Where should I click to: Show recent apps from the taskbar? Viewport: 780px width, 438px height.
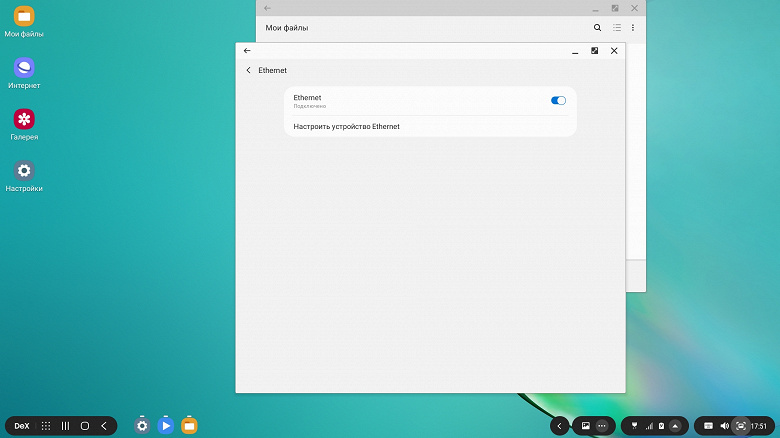point(65,426)
